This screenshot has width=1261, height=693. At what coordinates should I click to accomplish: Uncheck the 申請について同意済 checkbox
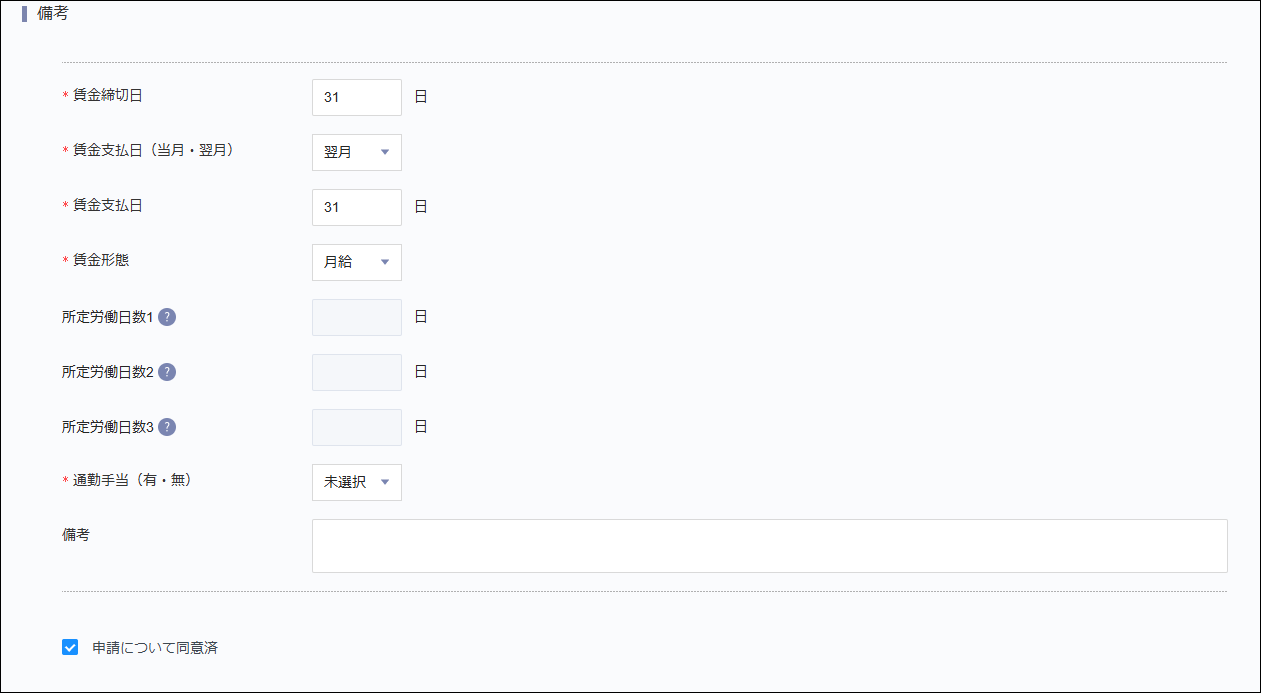69,646
